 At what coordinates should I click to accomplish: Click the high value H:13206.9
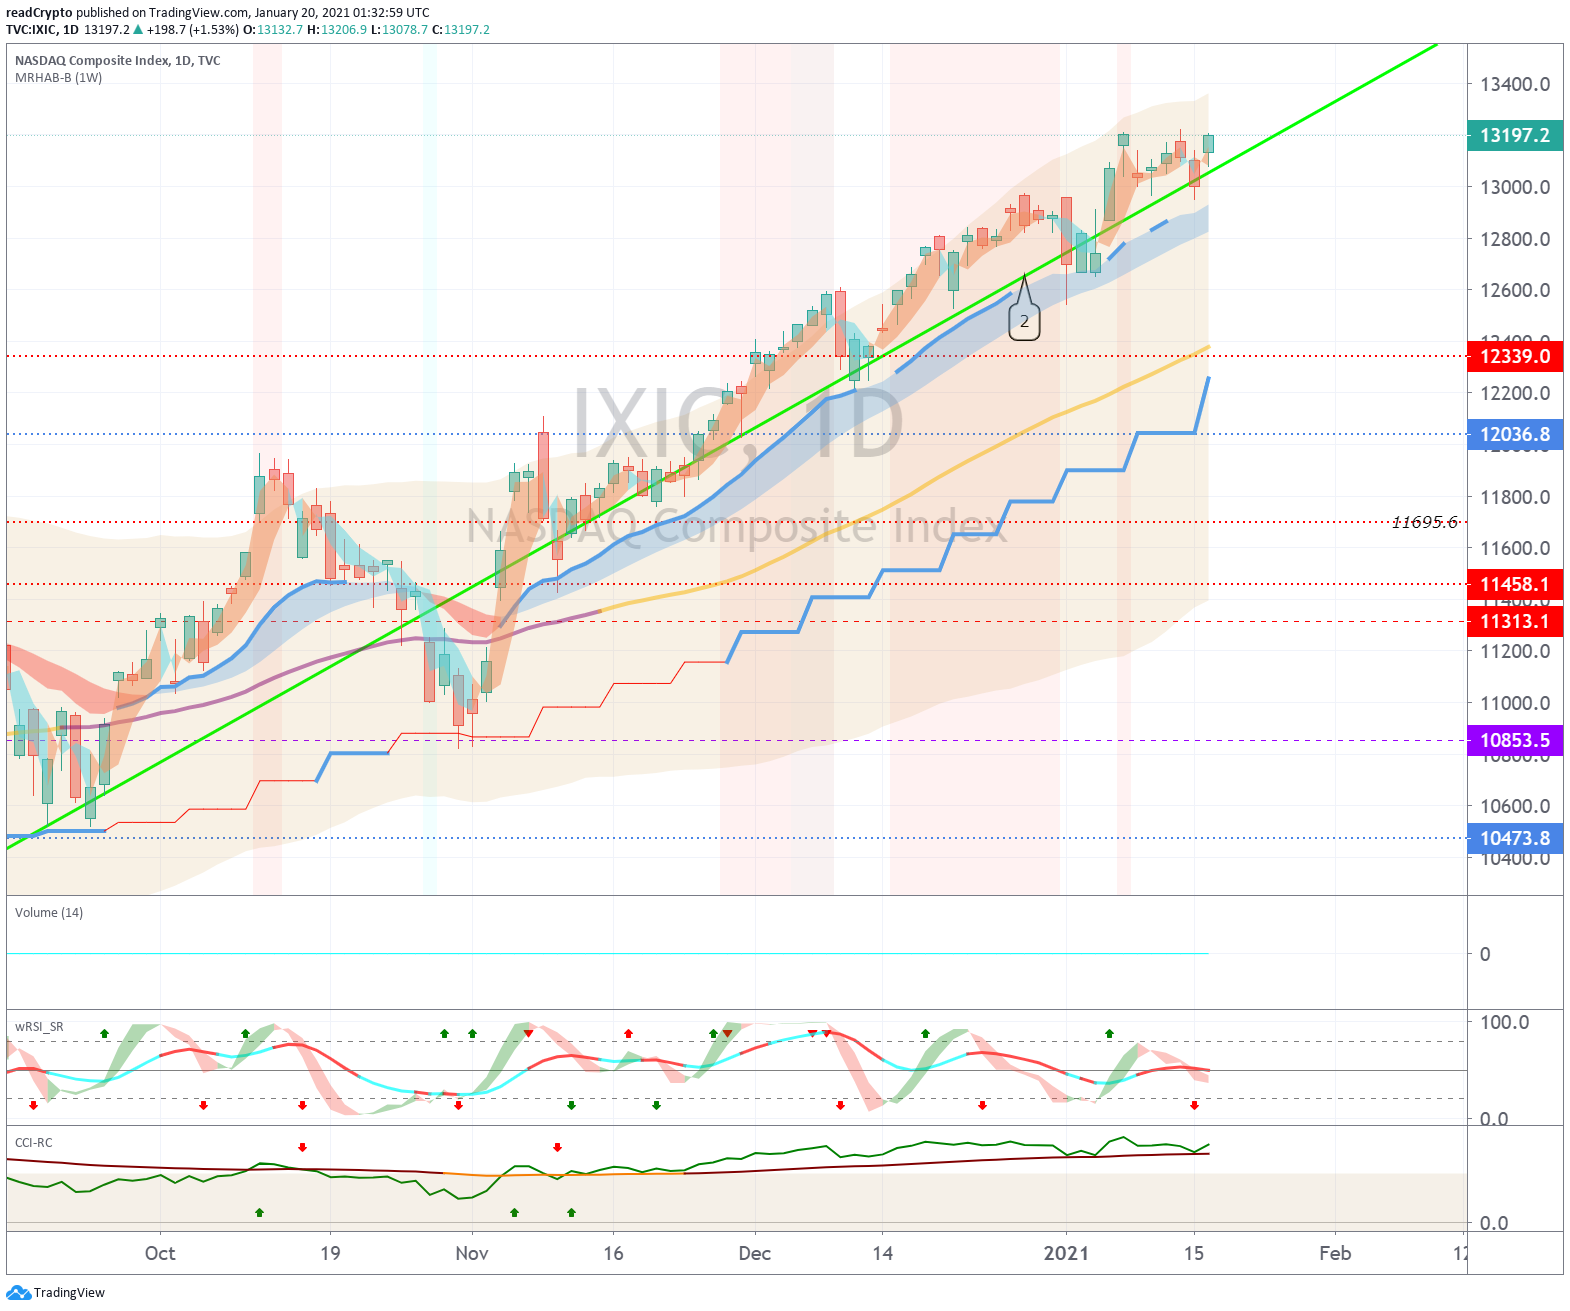pos(337,30)
